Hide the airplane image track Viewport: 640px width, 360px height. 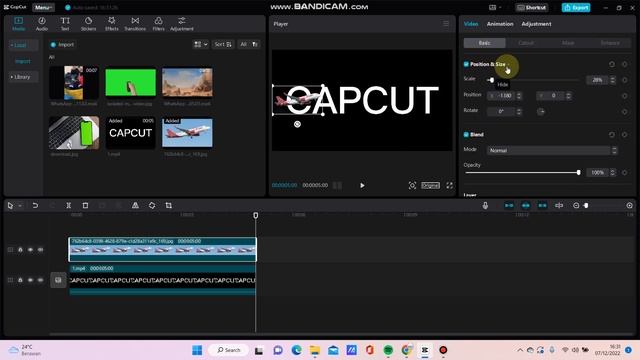click(30, 249)
